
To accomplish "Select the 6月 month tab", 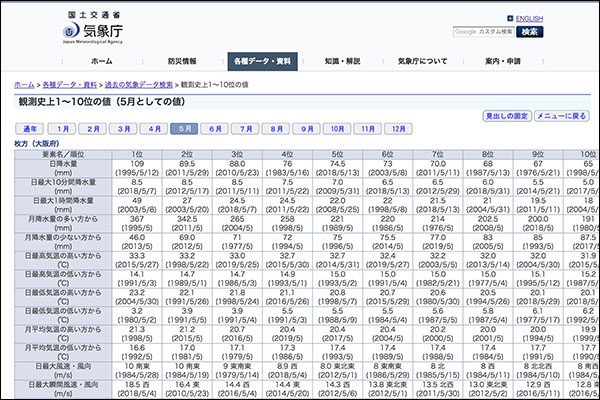I will click(215, 129).
